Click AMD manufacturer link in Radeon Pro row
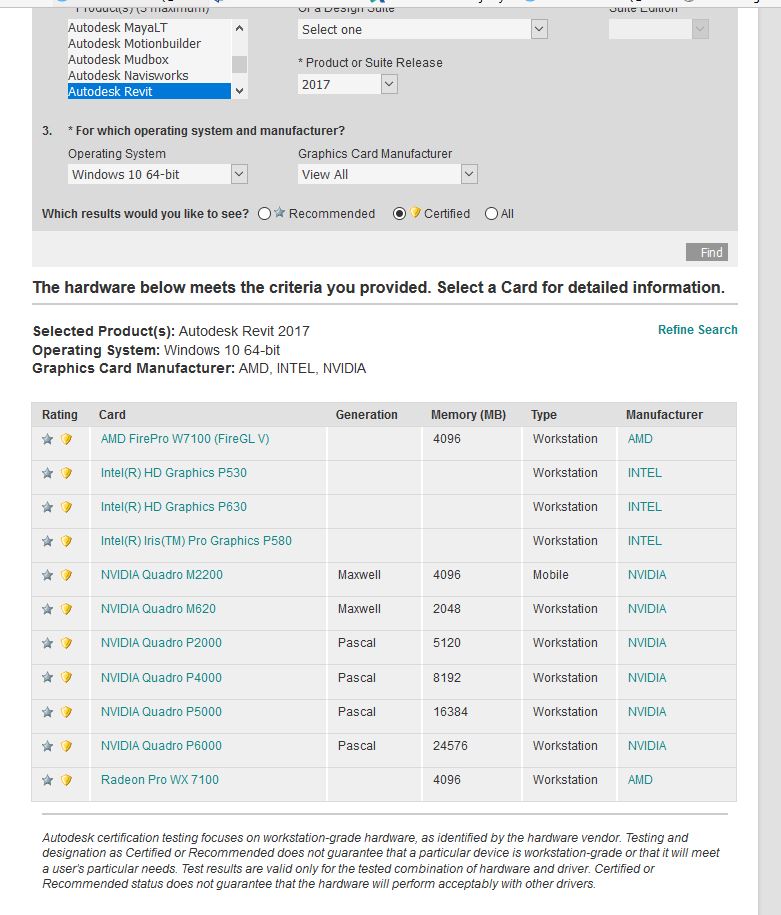 [x=640, y=780]
